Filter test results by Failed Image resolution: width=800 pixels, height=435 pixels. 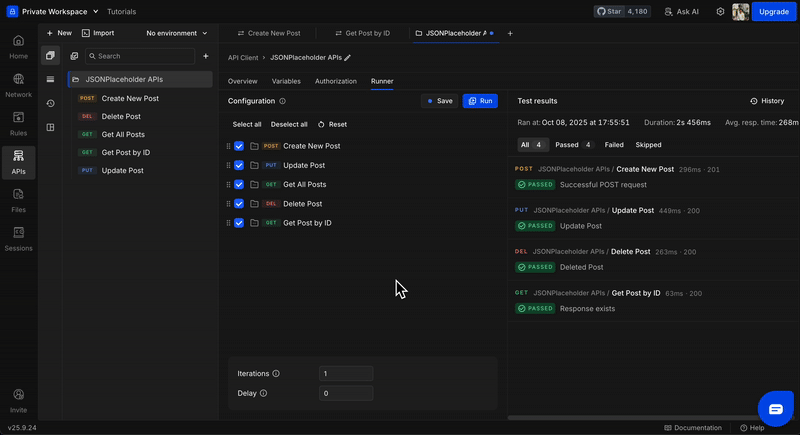tap(614, 145)
